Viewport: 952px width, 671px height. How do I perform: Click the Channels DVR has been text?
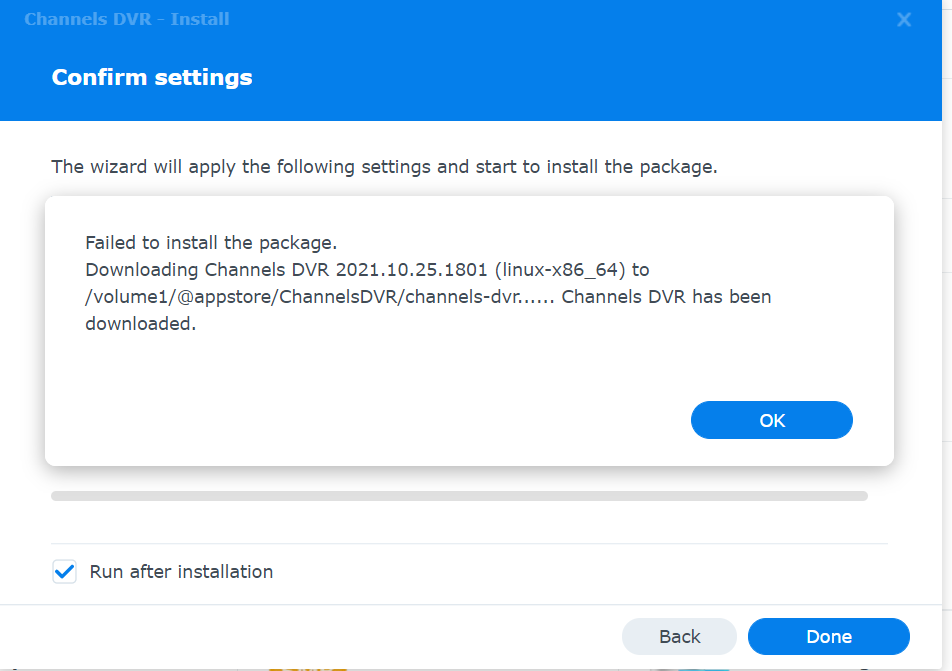click(666, 297)
